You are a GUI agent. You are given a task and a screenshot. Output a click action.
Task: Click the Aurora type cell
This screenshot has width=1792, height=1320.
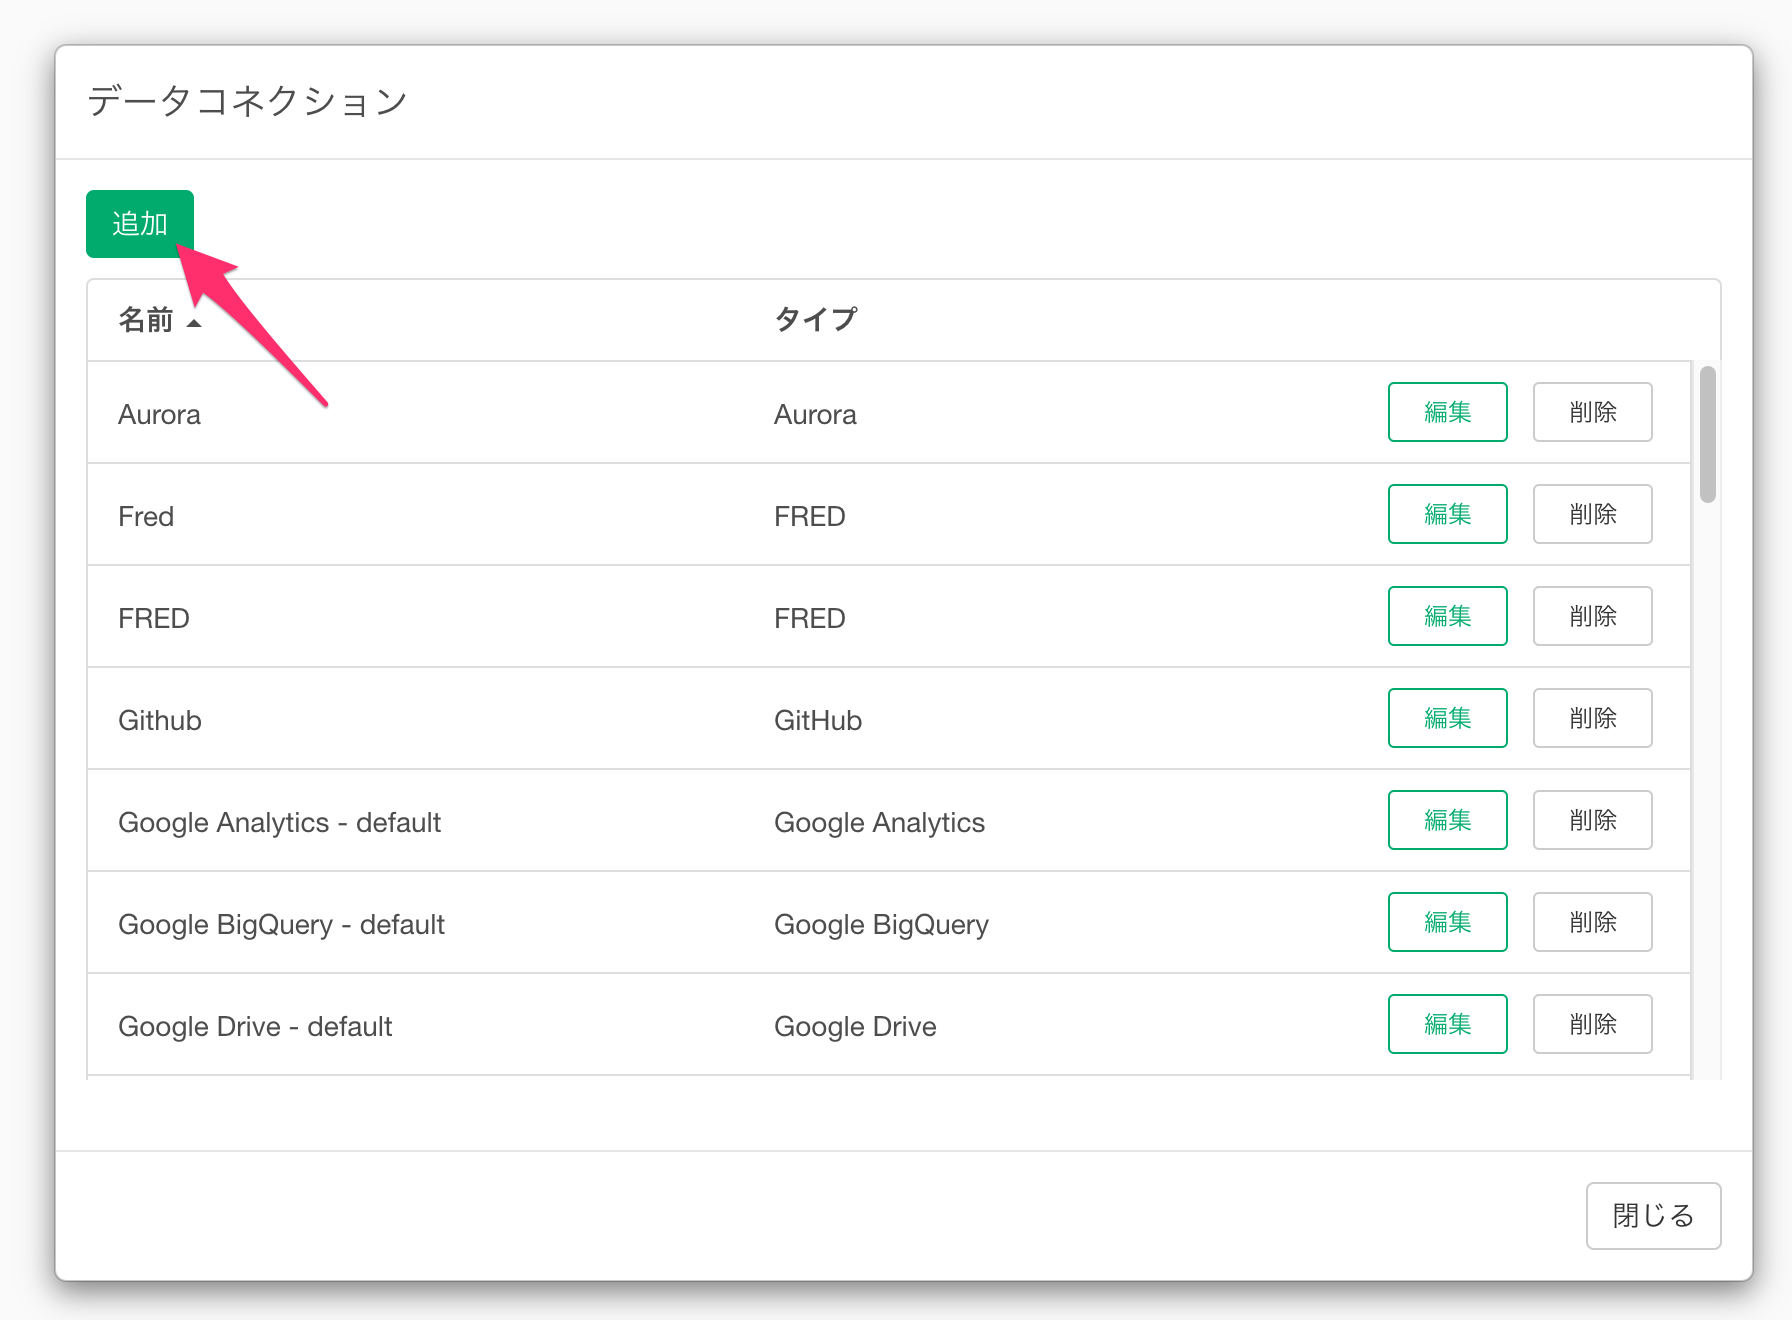pyautogui.click(x=815, y=415)
